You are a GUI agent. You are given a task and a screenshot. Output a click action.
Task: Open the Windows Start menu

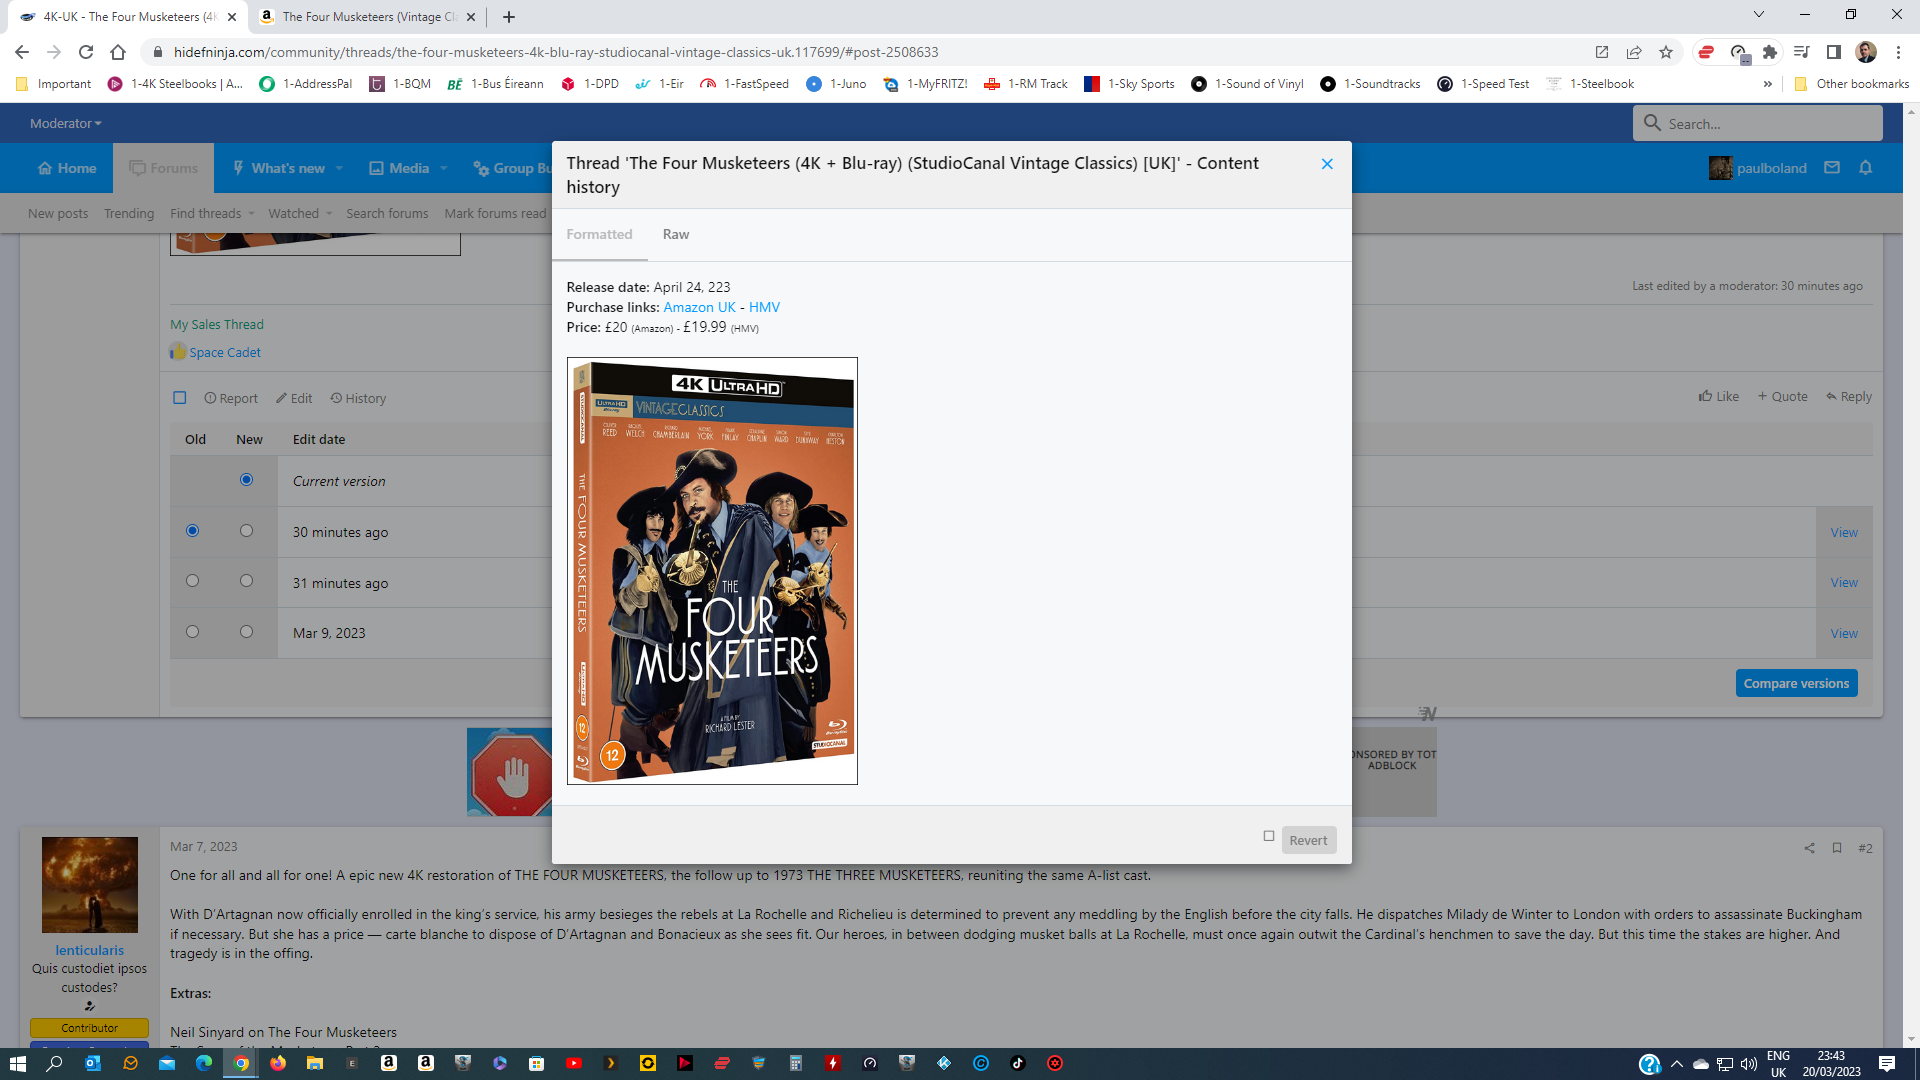[x=17, y=1063]
